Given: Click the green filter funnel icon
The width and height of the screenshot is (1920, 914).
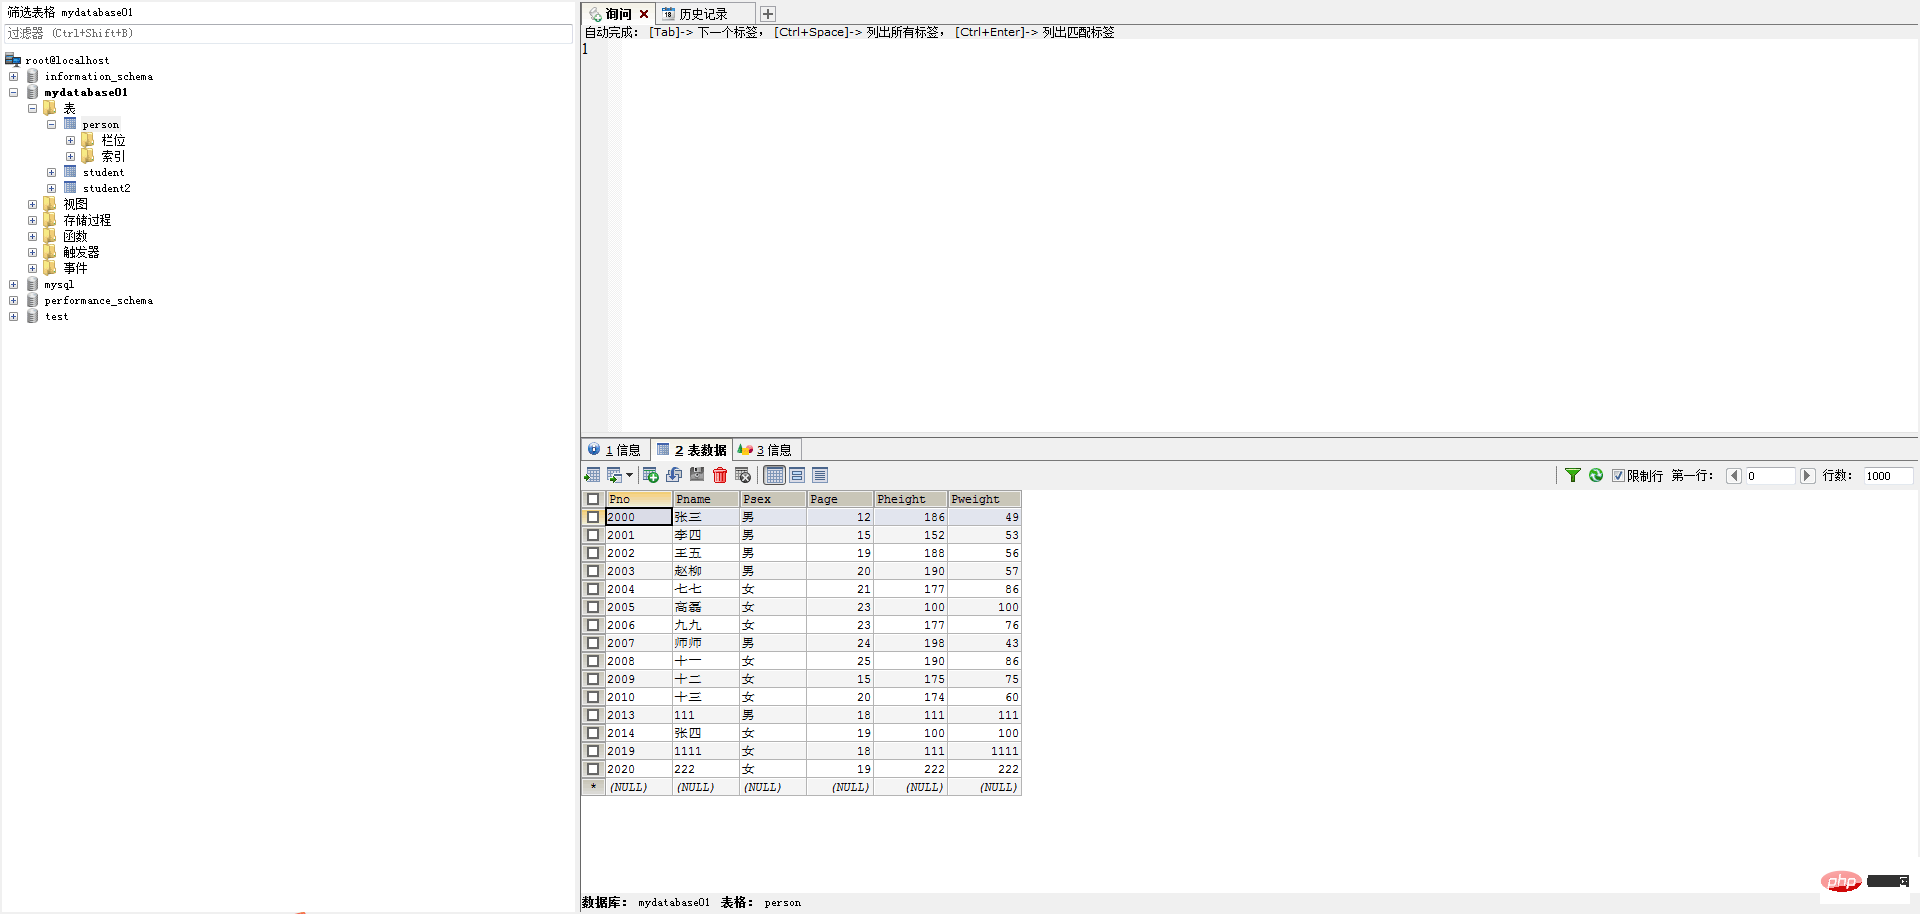Looking at the screenshot, I should (1573, 475).
